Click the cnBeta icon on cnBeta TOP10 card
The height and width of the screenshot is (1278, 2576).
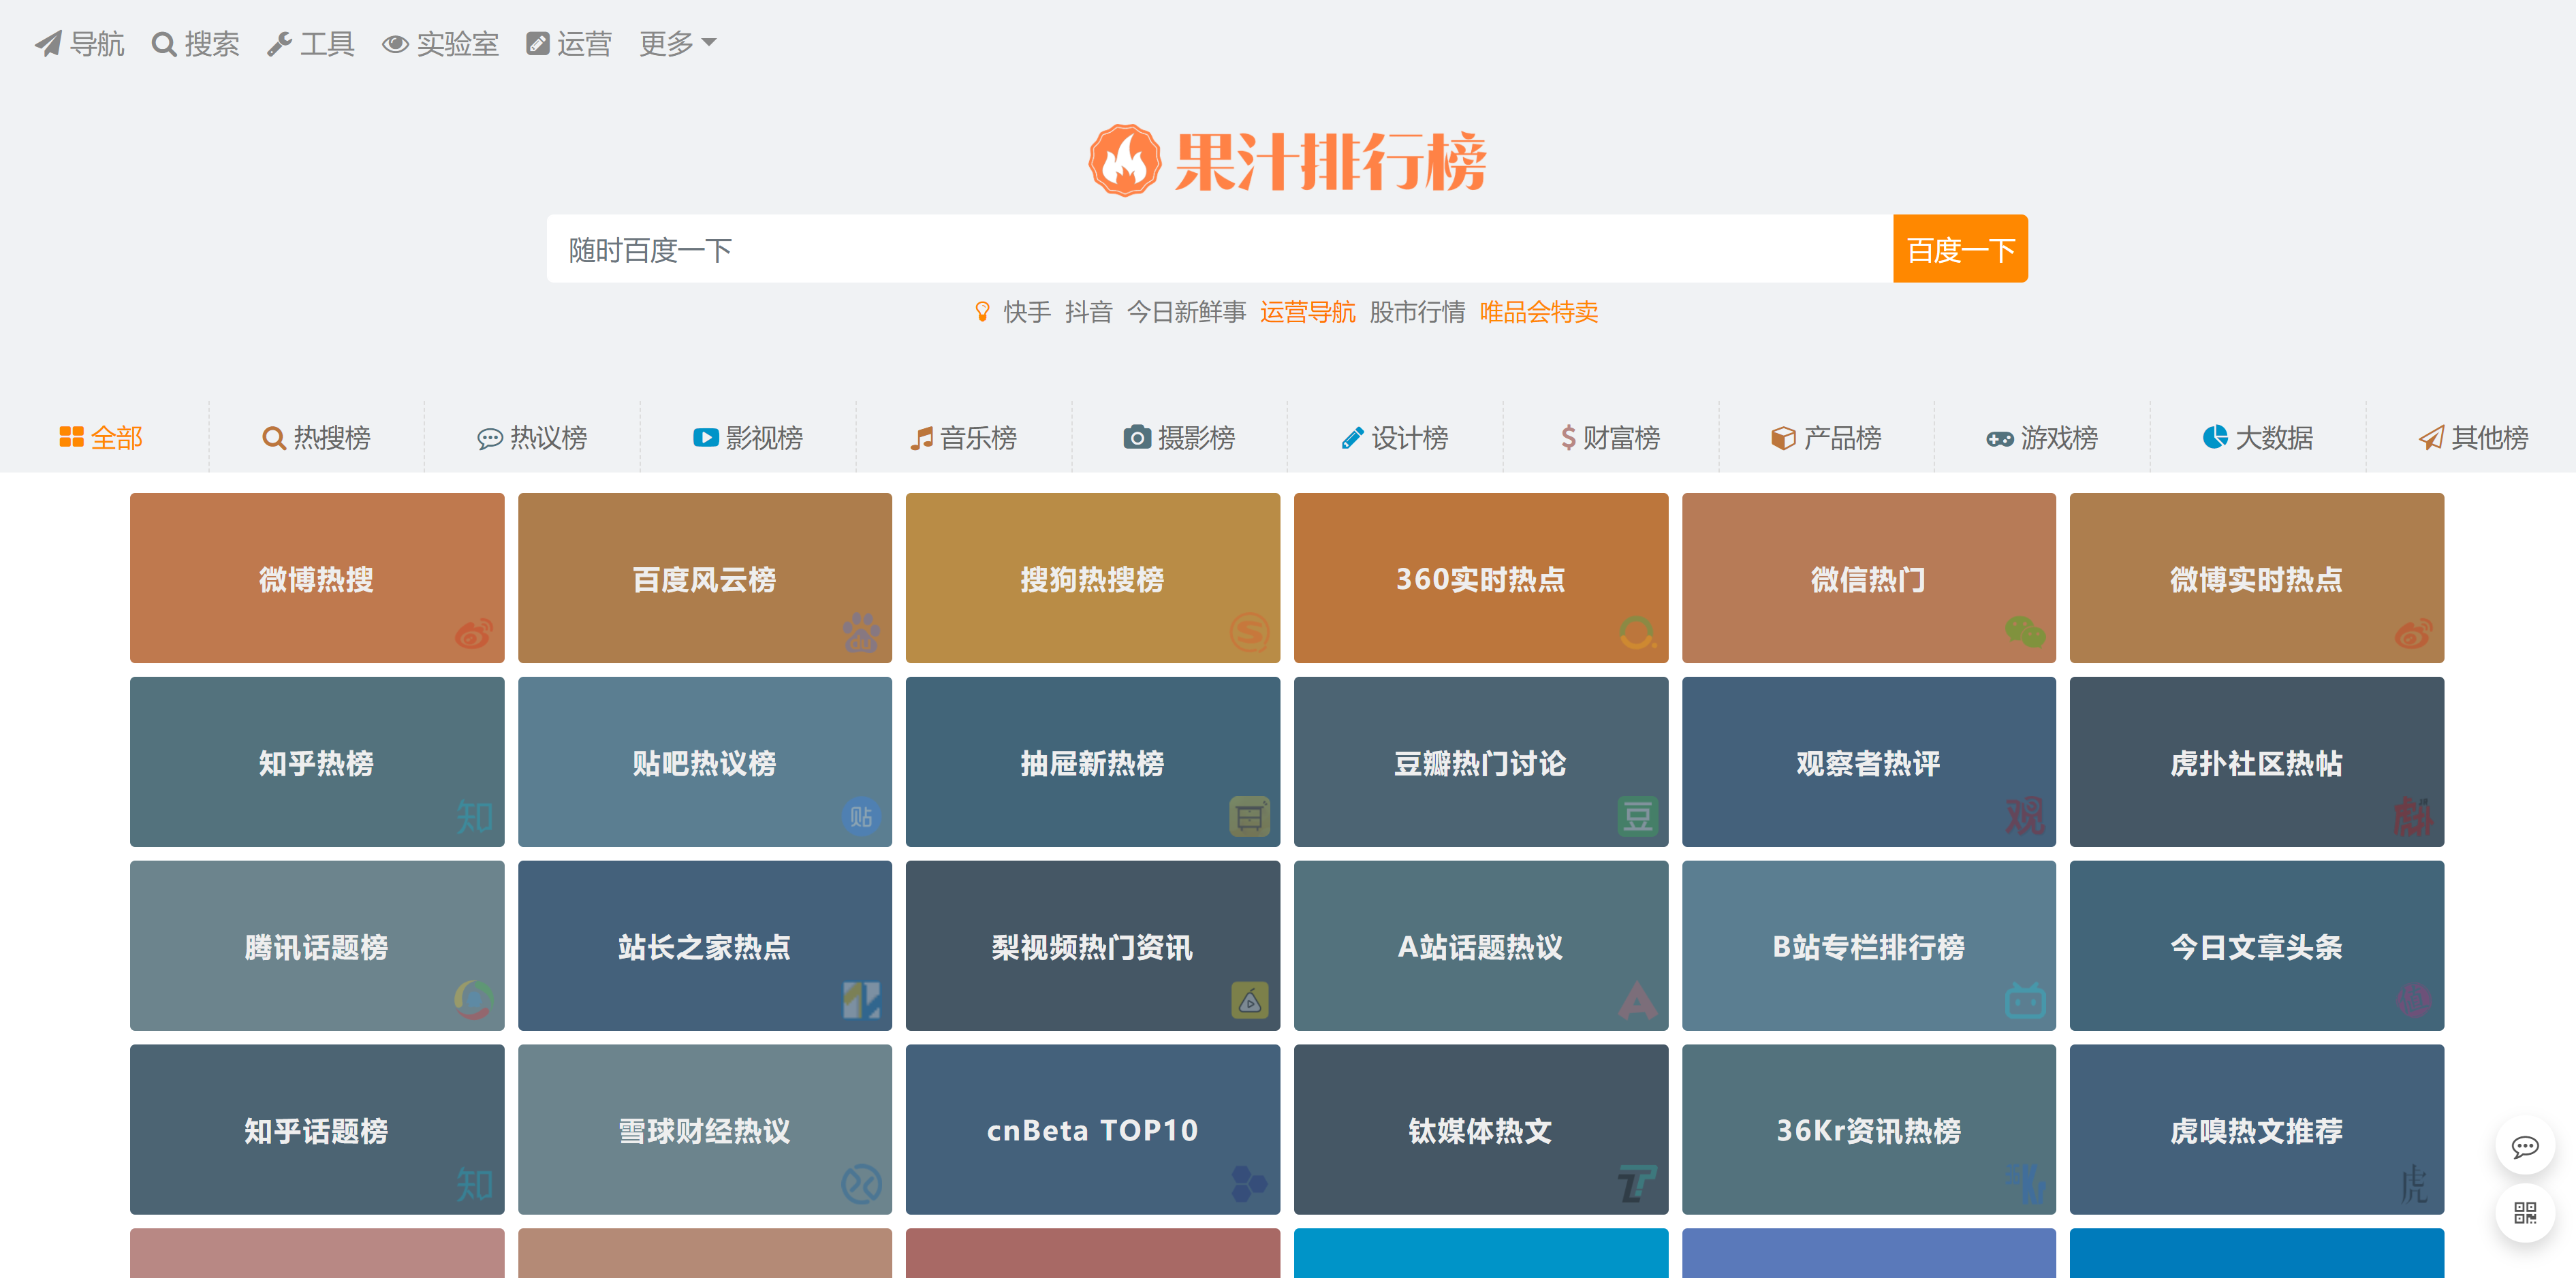coord(1249,1185)
